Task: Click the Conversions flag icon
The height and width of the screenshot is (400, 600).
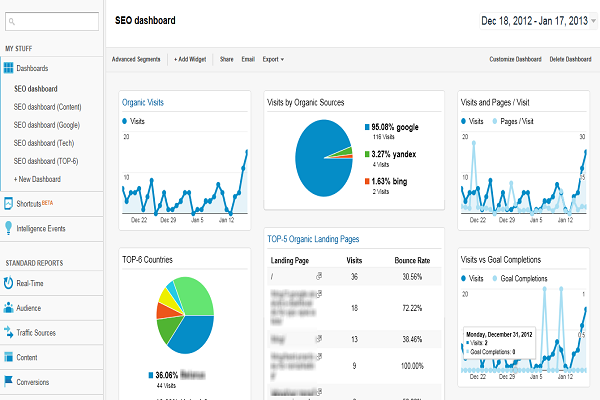Action: point(8,381)
